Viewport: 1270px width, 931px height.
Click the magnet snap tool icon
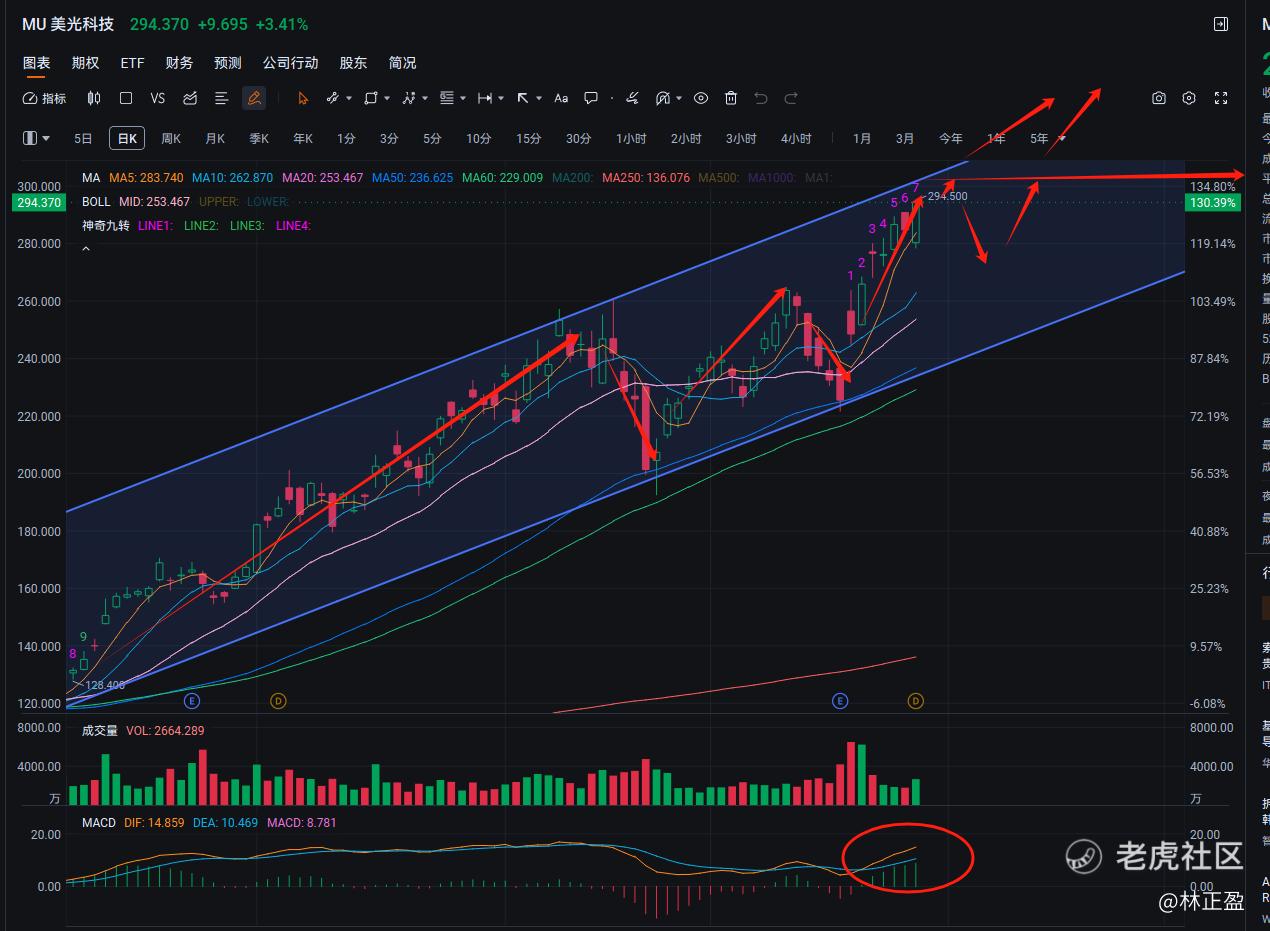coord(663,98)
